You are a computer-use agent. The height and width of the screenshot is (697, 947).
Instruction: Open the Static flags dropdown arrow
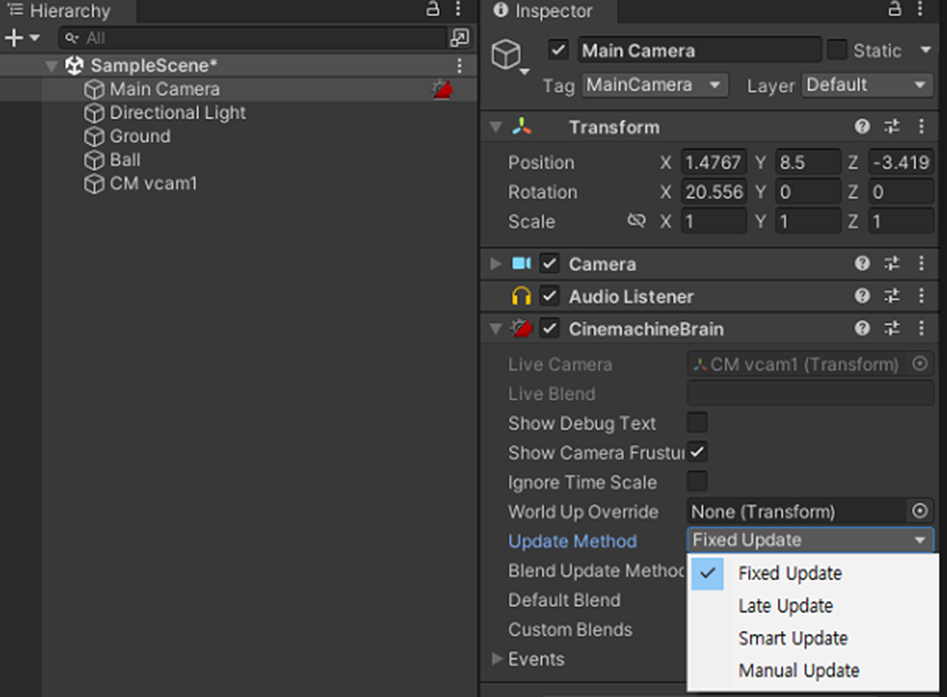point(925,50)
